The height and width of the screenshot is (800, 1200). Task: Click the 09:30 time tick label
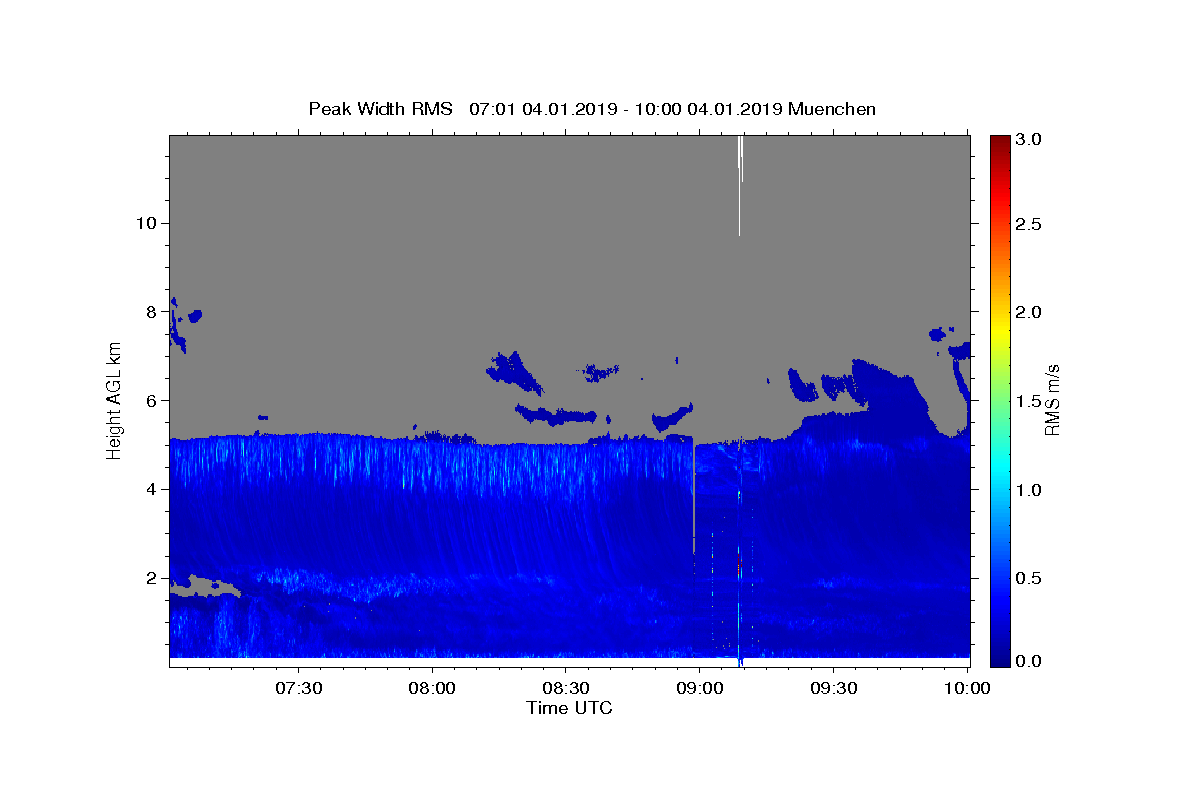pos(834,689)
